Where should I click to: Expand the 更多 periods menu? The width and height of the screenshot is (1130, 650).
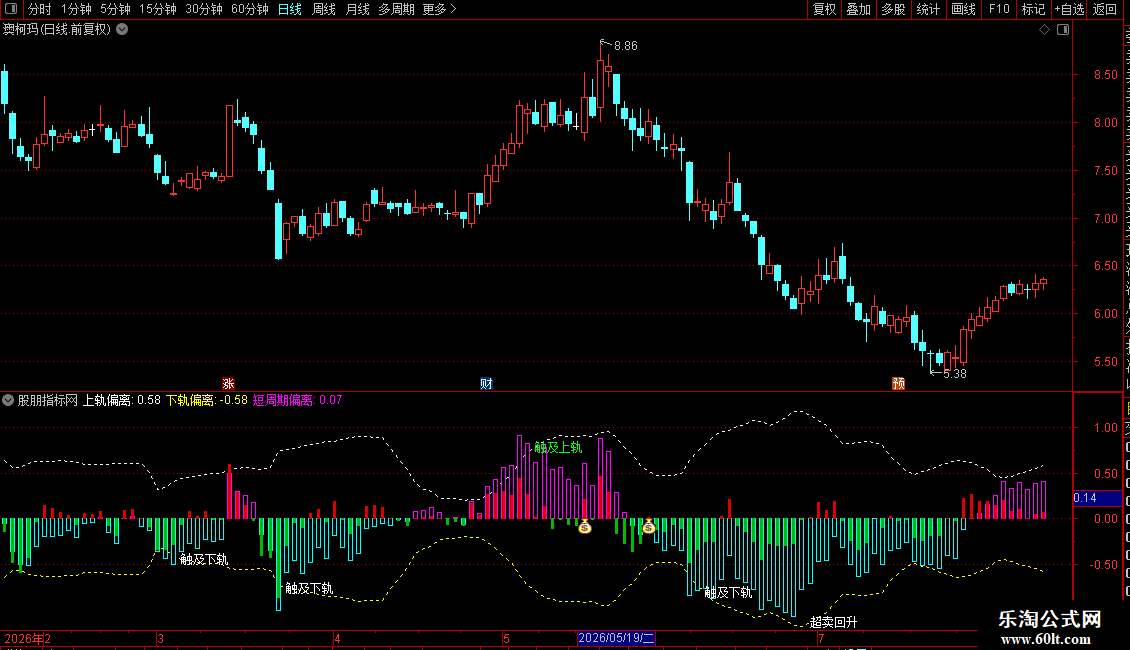tap(440, 9)
